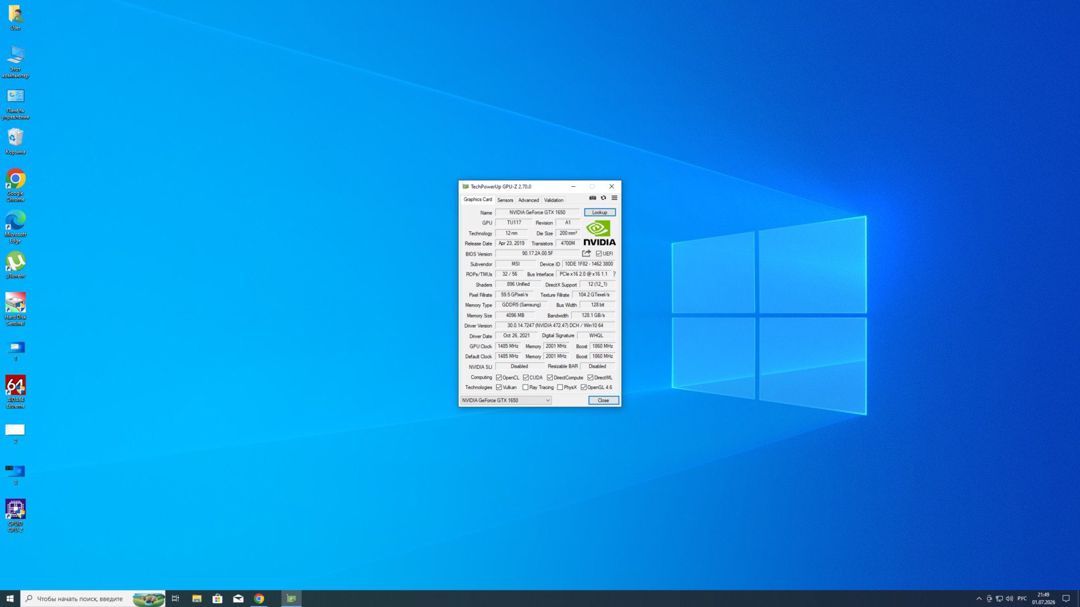Open GPU-Z screenshot camera icon
Viewport: 1080px width, 607px height.
coord(592,198)
